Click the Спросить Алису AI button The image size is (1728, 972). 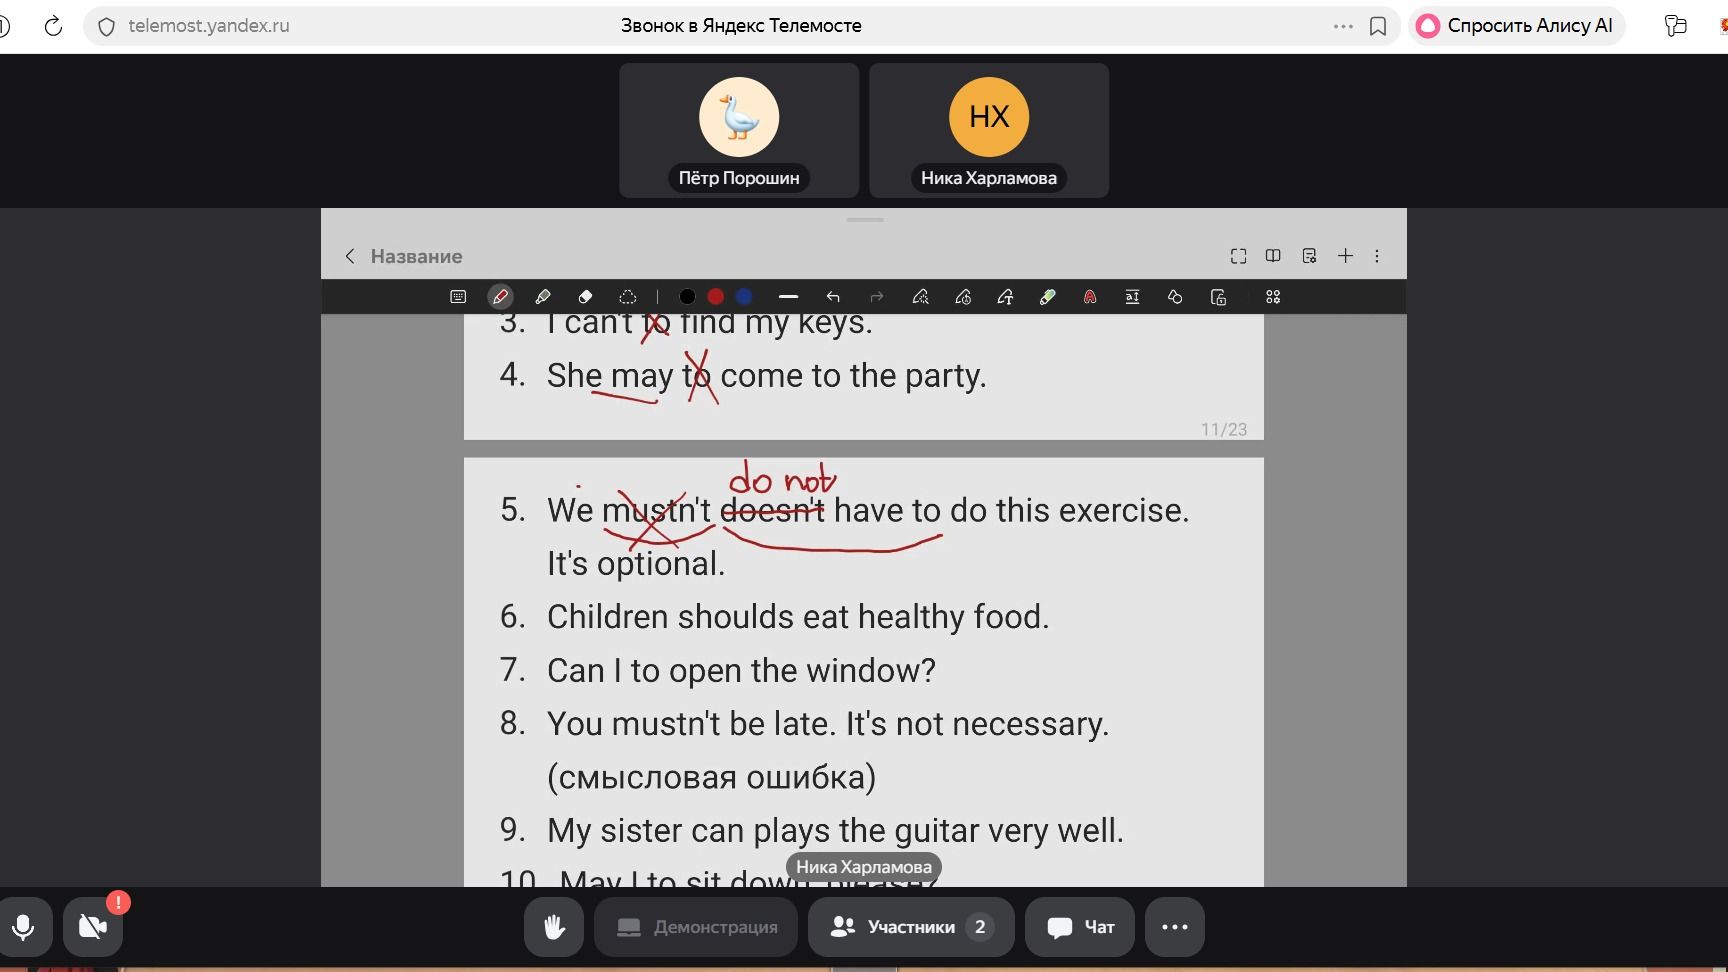[1516, 26]
